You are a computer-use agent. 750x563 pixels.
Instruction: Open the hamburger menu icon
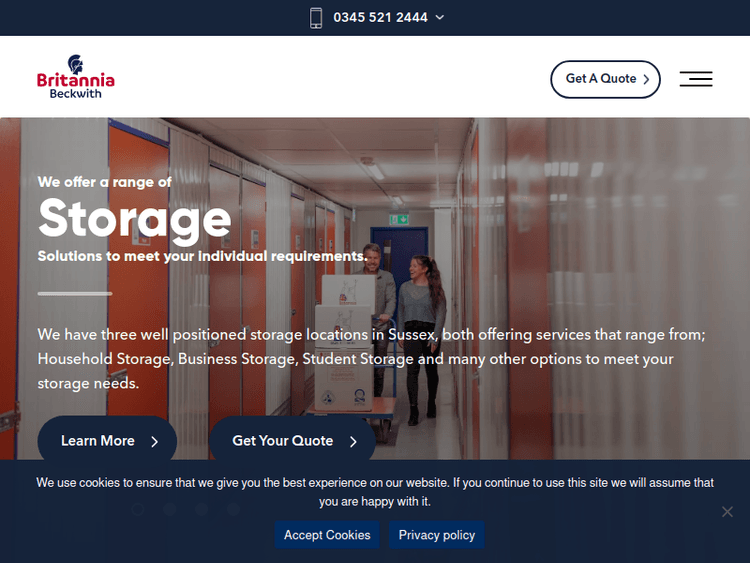(x=696, y=79)
